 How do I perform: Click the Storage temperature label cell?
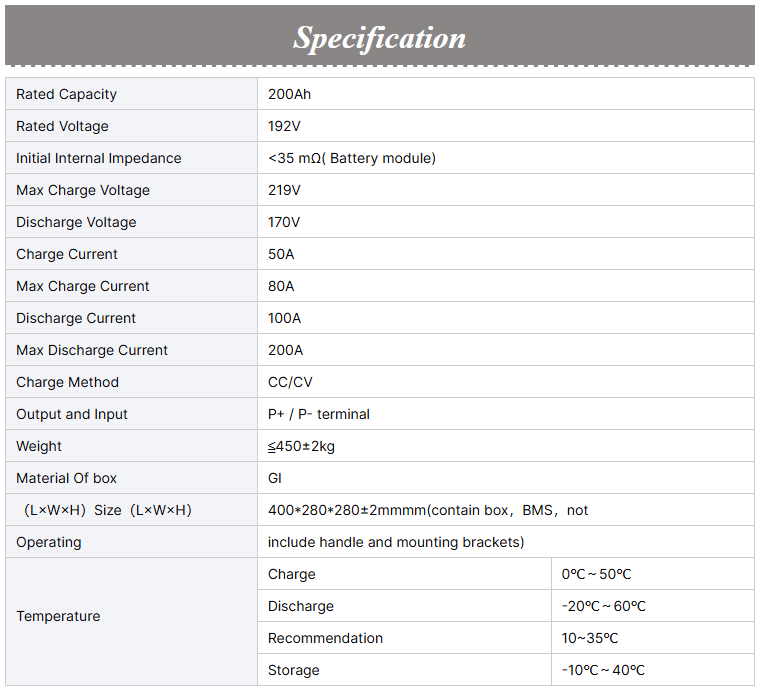point(294,670)
